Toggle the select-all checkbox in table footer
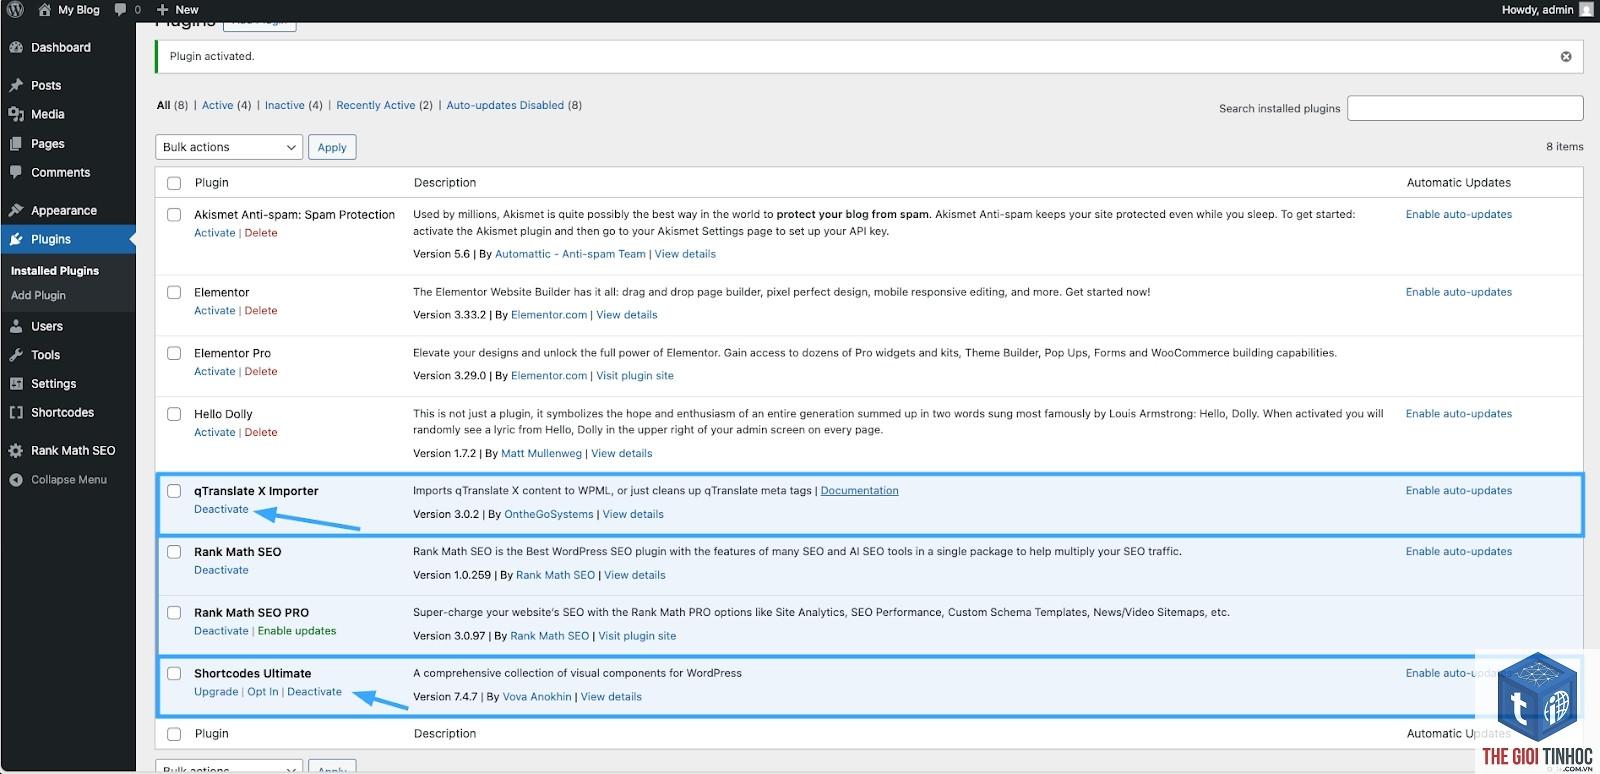1600x774 pixels. click(174, 734)
